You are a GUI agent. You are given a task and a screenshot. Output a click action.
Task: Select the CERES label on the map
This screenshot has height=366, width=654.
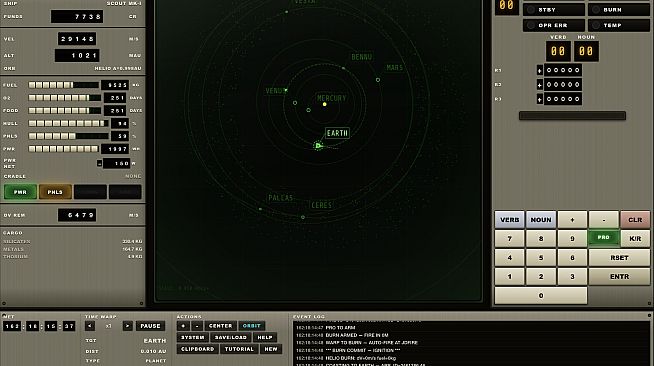click(322, 205)
